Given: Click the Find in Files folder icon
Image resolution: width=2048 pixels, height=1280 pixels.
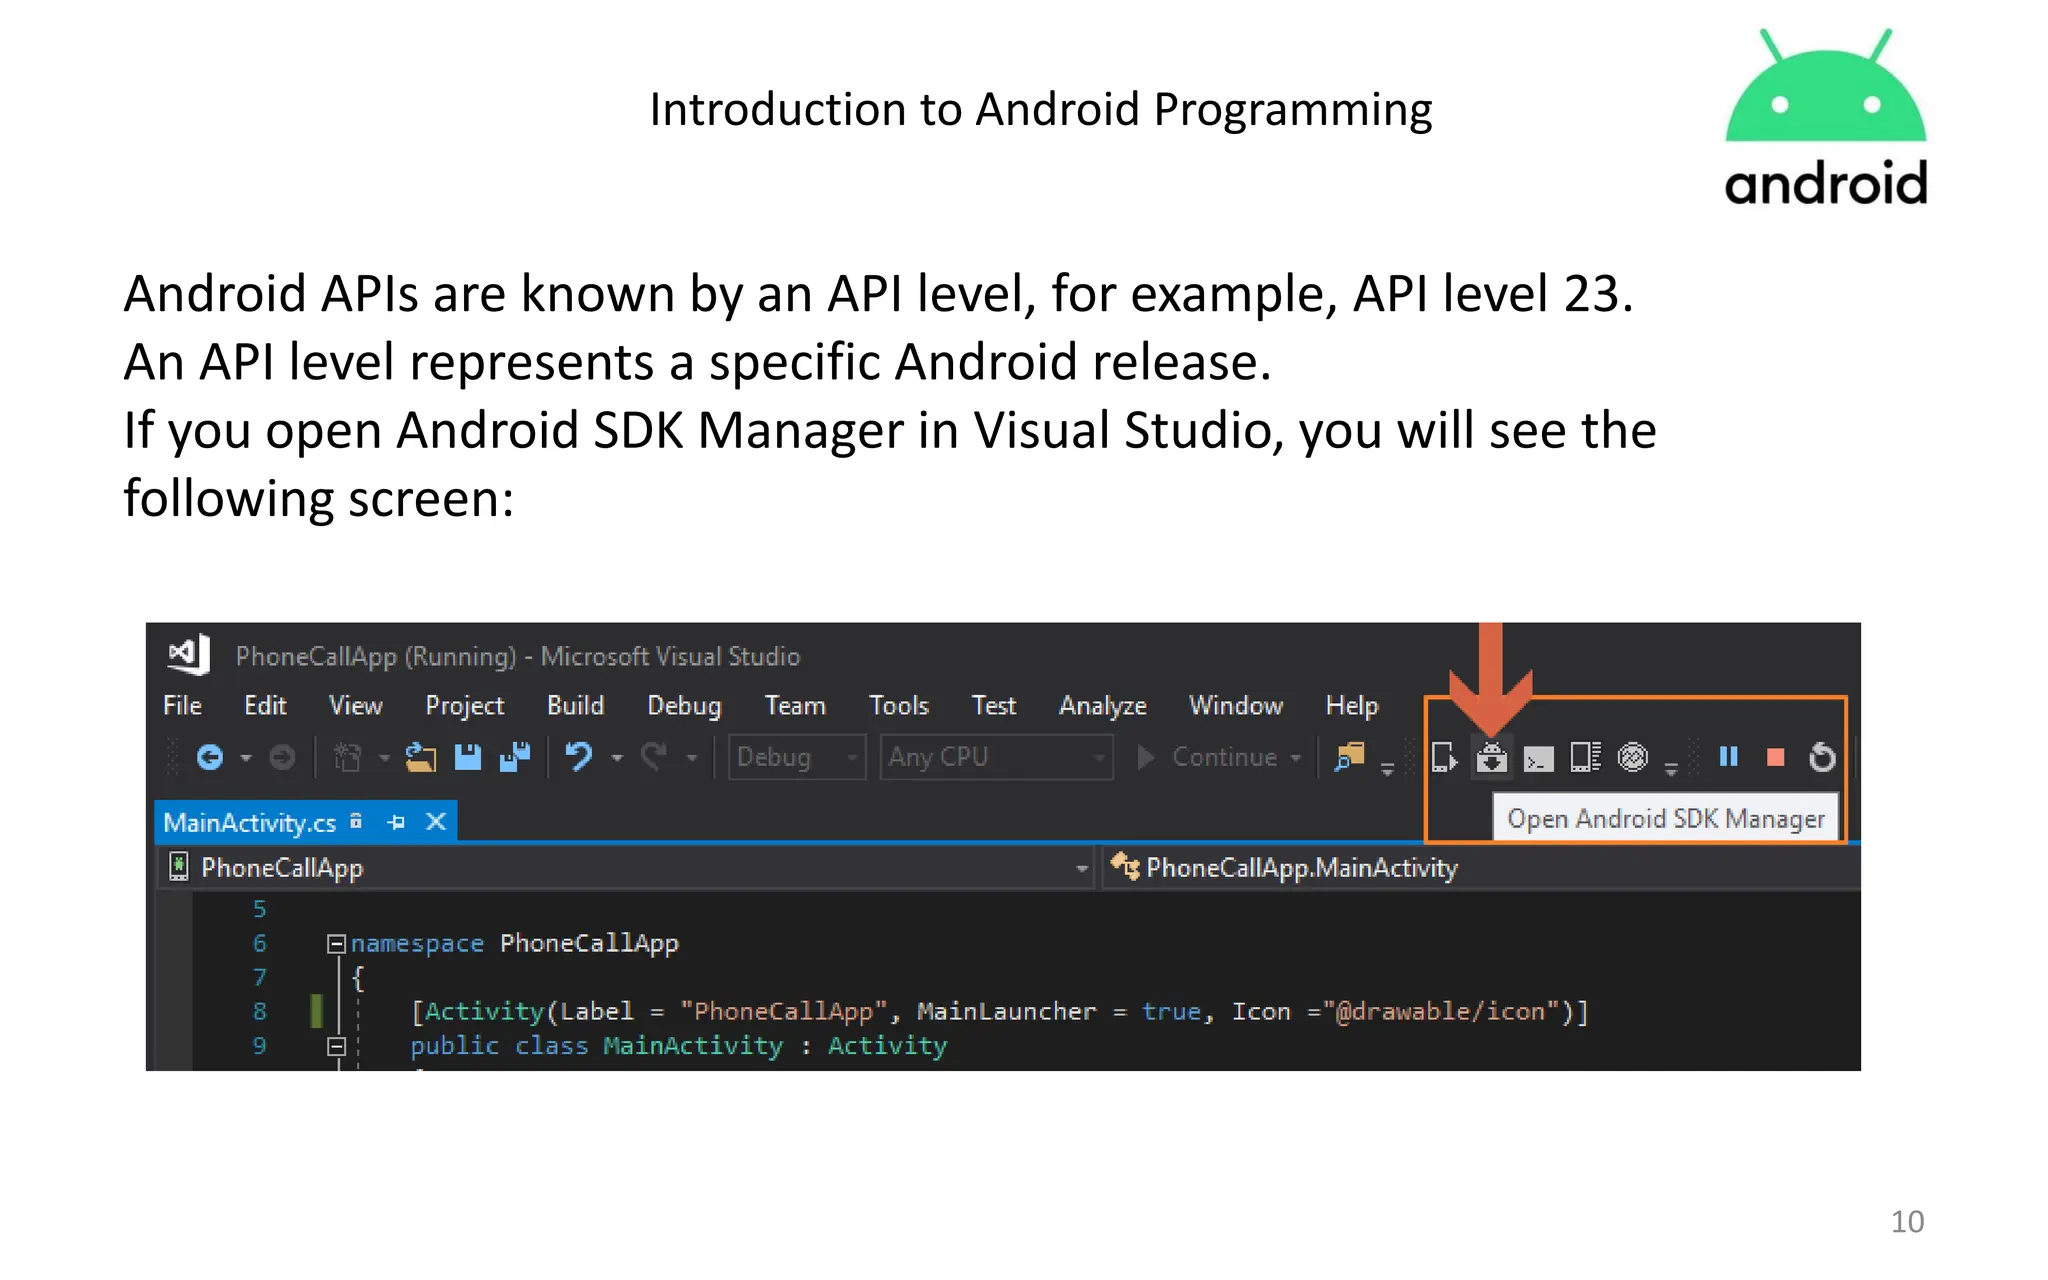Looking at the screenshot, I should tap(1350, 758).
